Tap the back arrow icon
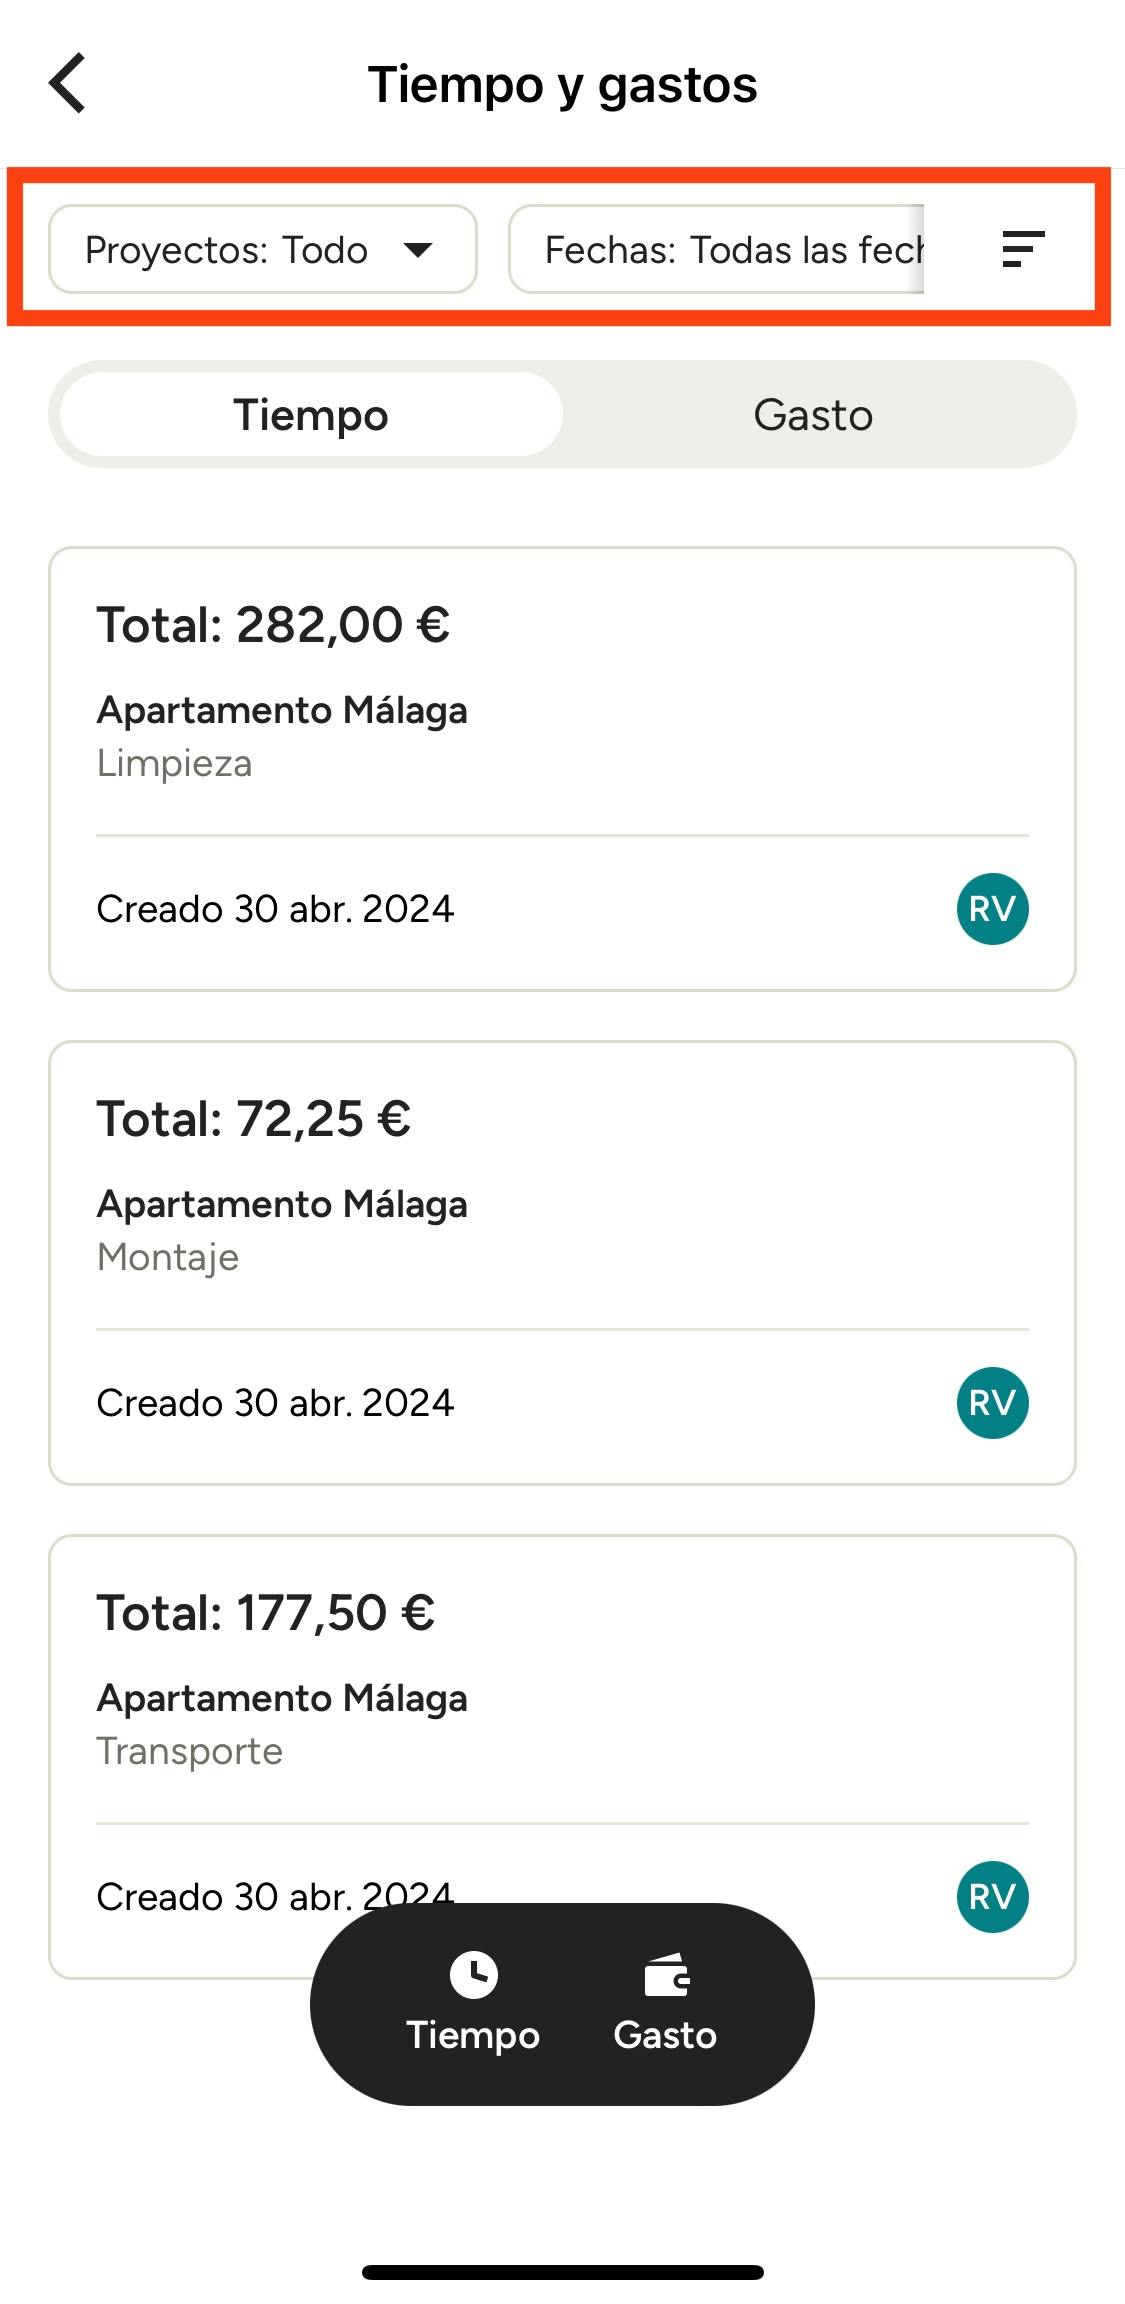The width and height of the screenshot is (1125, 2304). (67, 83)
